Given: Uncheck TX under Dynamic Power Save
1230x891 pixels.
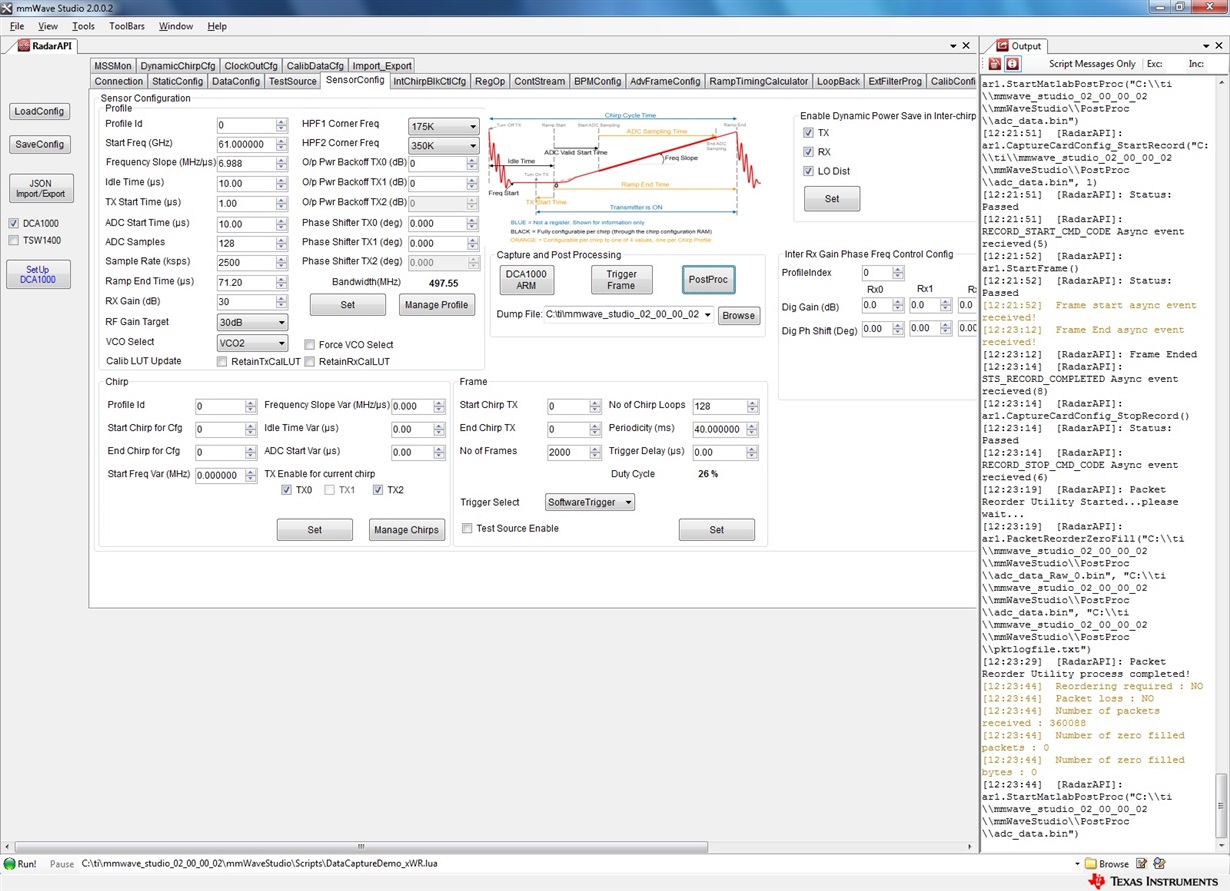Looking at the screenshot, I should click(x=809, y=133).
